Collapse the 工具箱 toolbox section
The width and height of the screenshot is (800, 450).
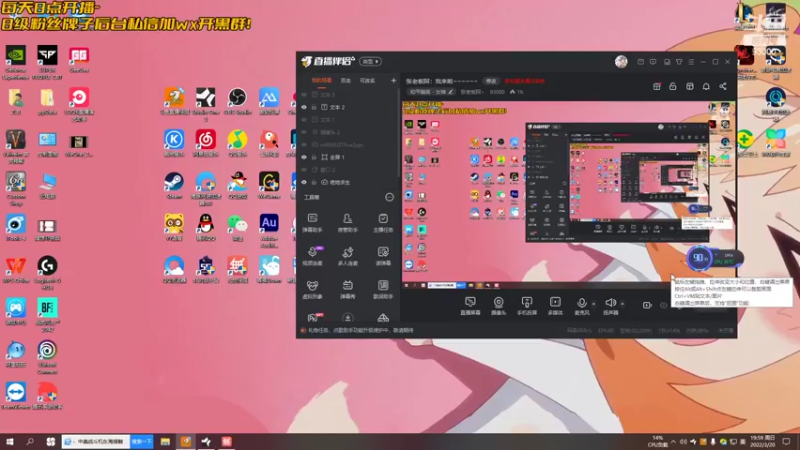tap(389, 197)
